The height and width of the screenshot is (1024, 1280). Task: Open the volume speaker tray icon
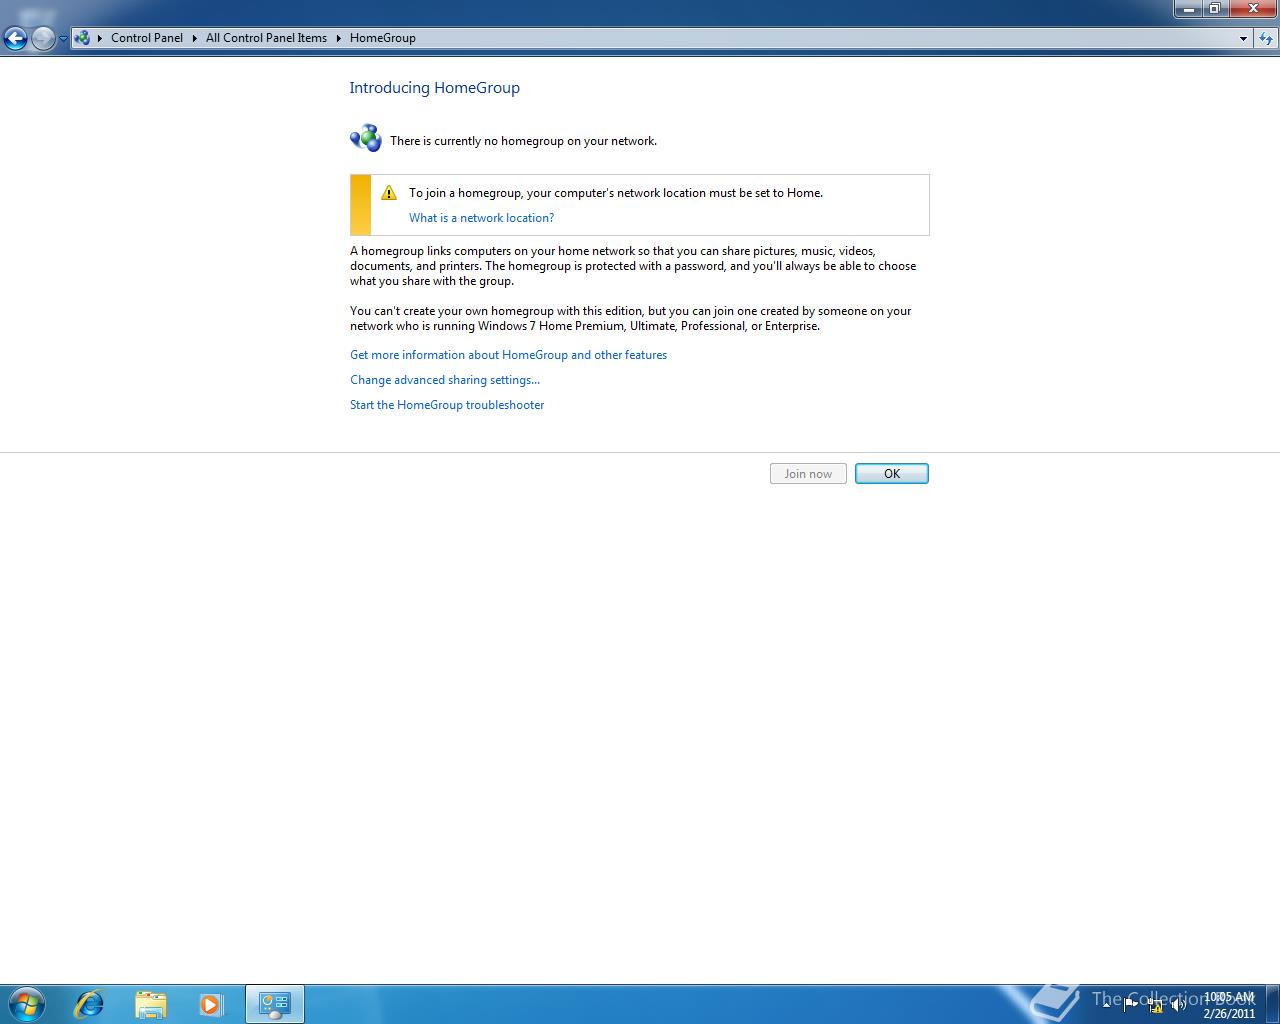pyautogui.click(x=1179, y=1005)
